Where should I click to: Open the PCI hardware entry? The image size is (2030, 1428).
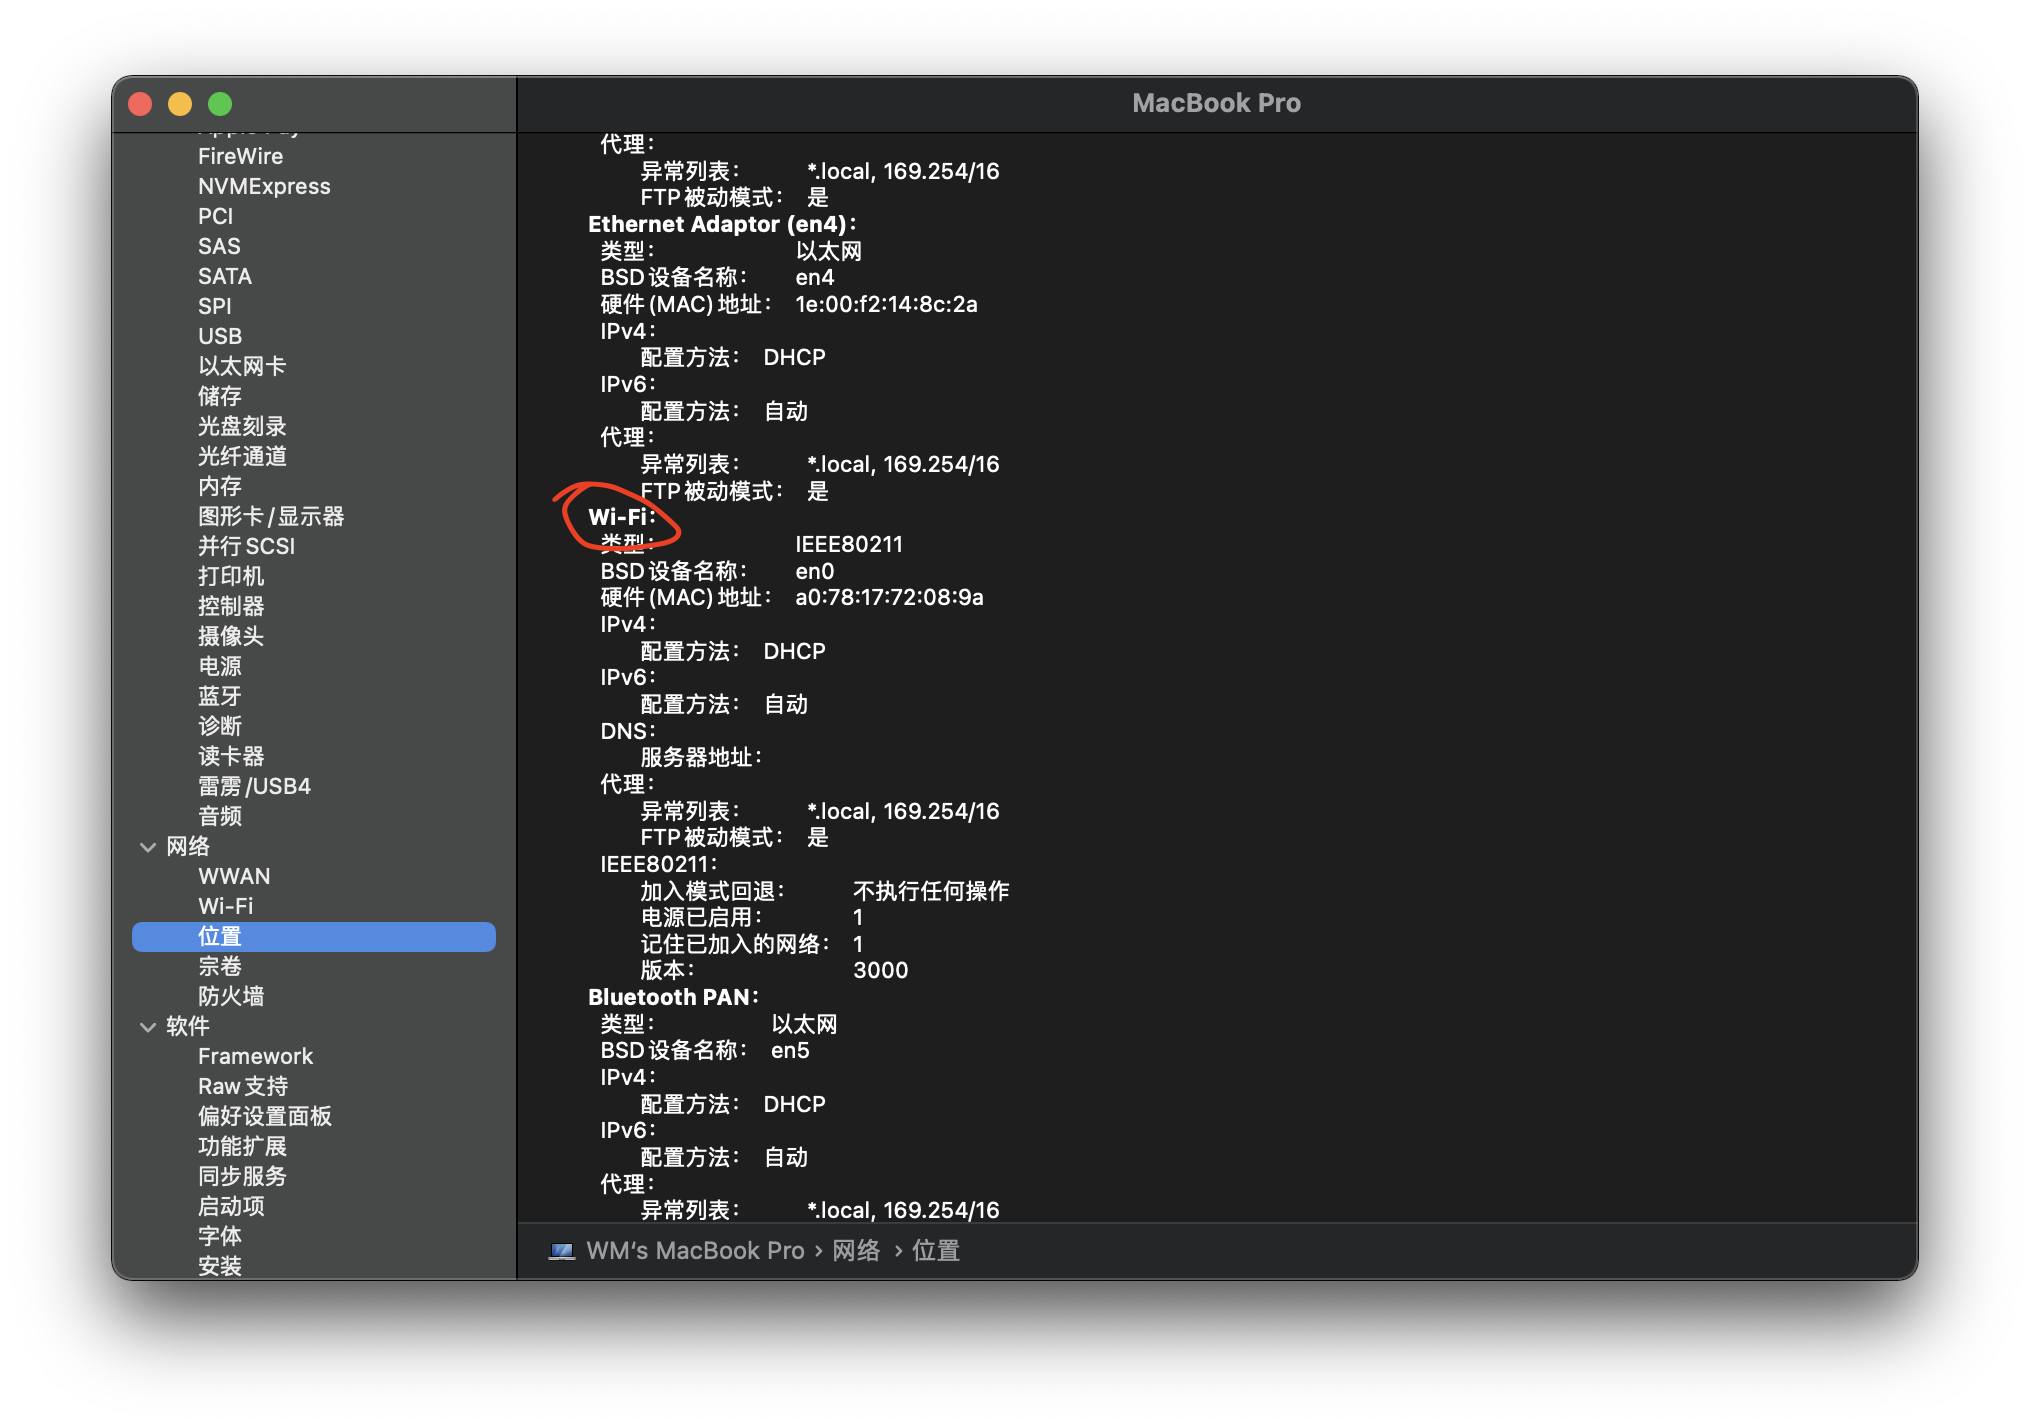(215, 216)
